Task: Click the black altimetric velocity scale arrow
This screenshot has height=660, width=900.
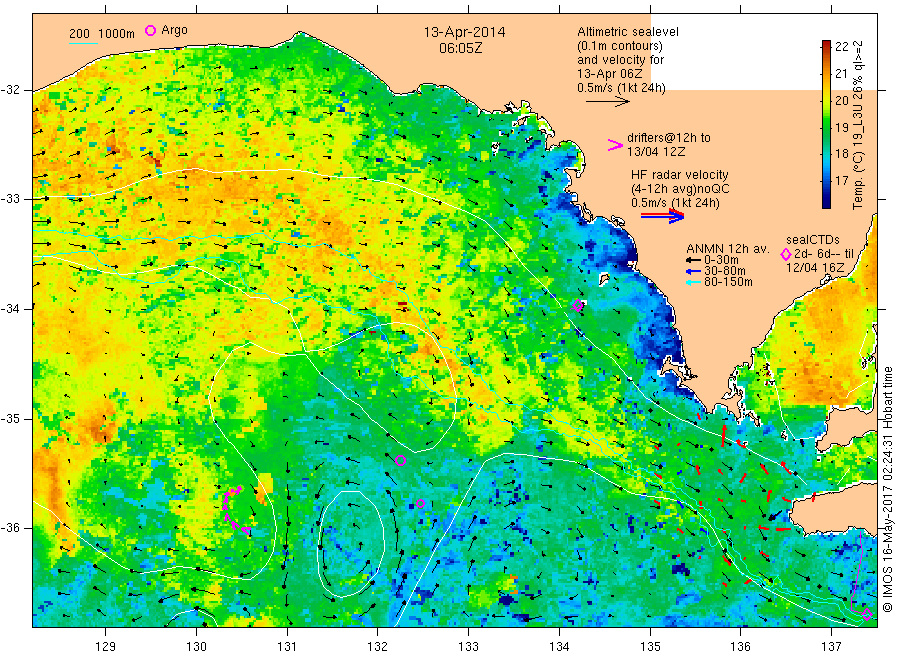Action: click(608, 102)
